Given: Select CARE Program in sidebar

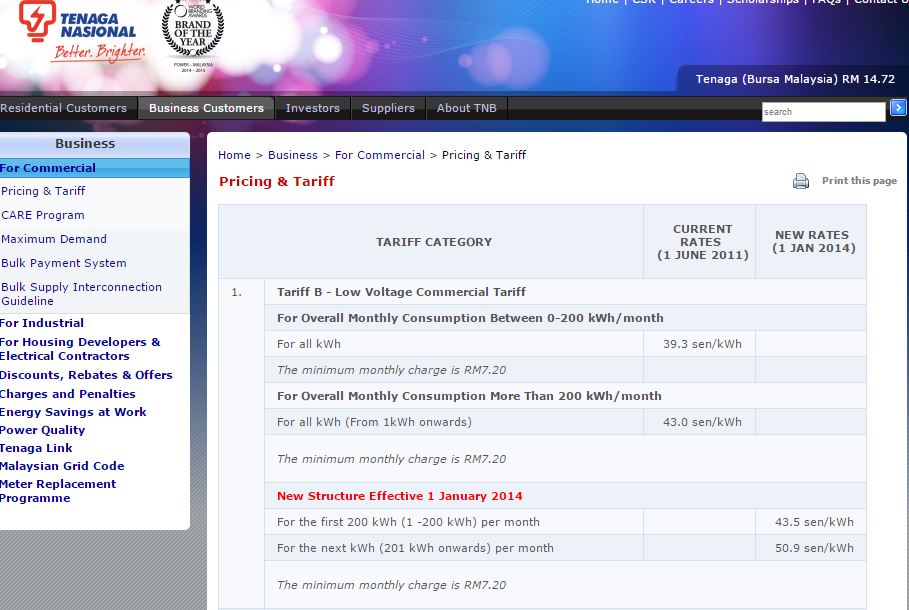Looking at the screenshot, I should tap(43, 215).
